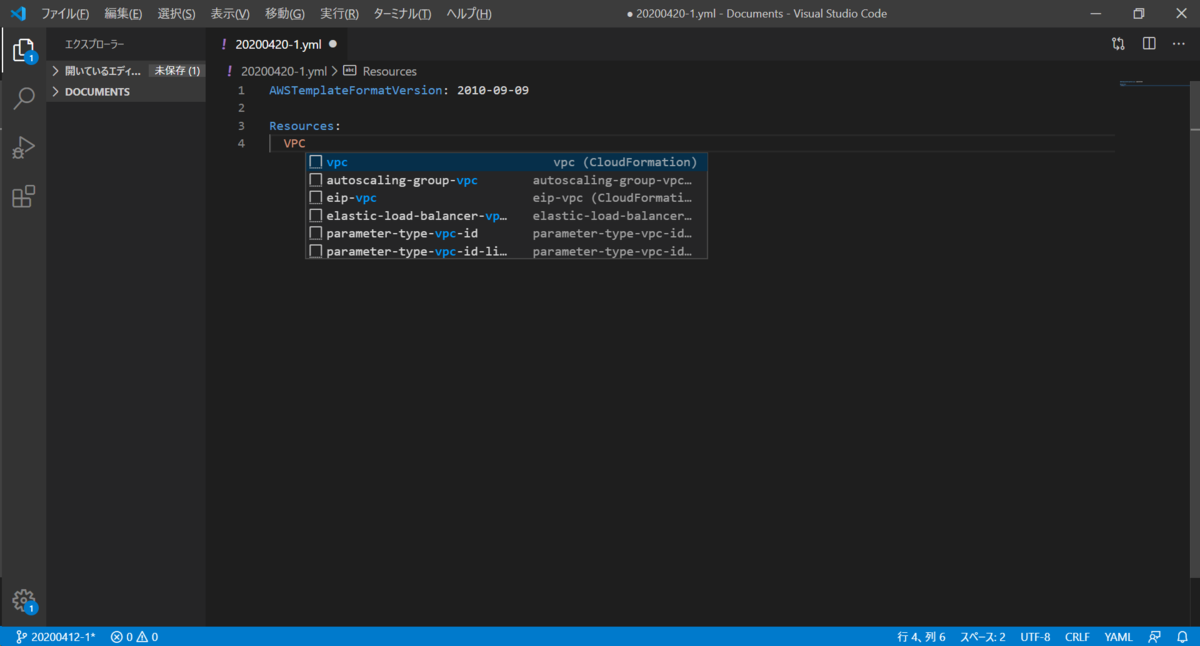Click line number 2 in the gutter
The height and width of the screenshot is (646, 1200).
[241, 108]
